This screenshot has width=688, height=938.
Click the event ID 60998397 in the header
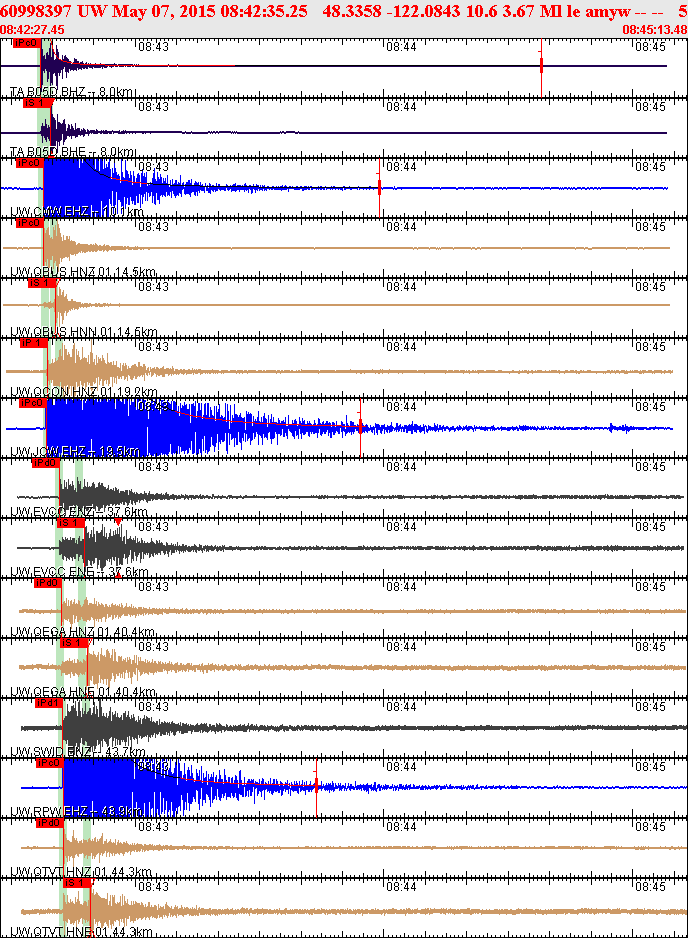coord(35,11)
